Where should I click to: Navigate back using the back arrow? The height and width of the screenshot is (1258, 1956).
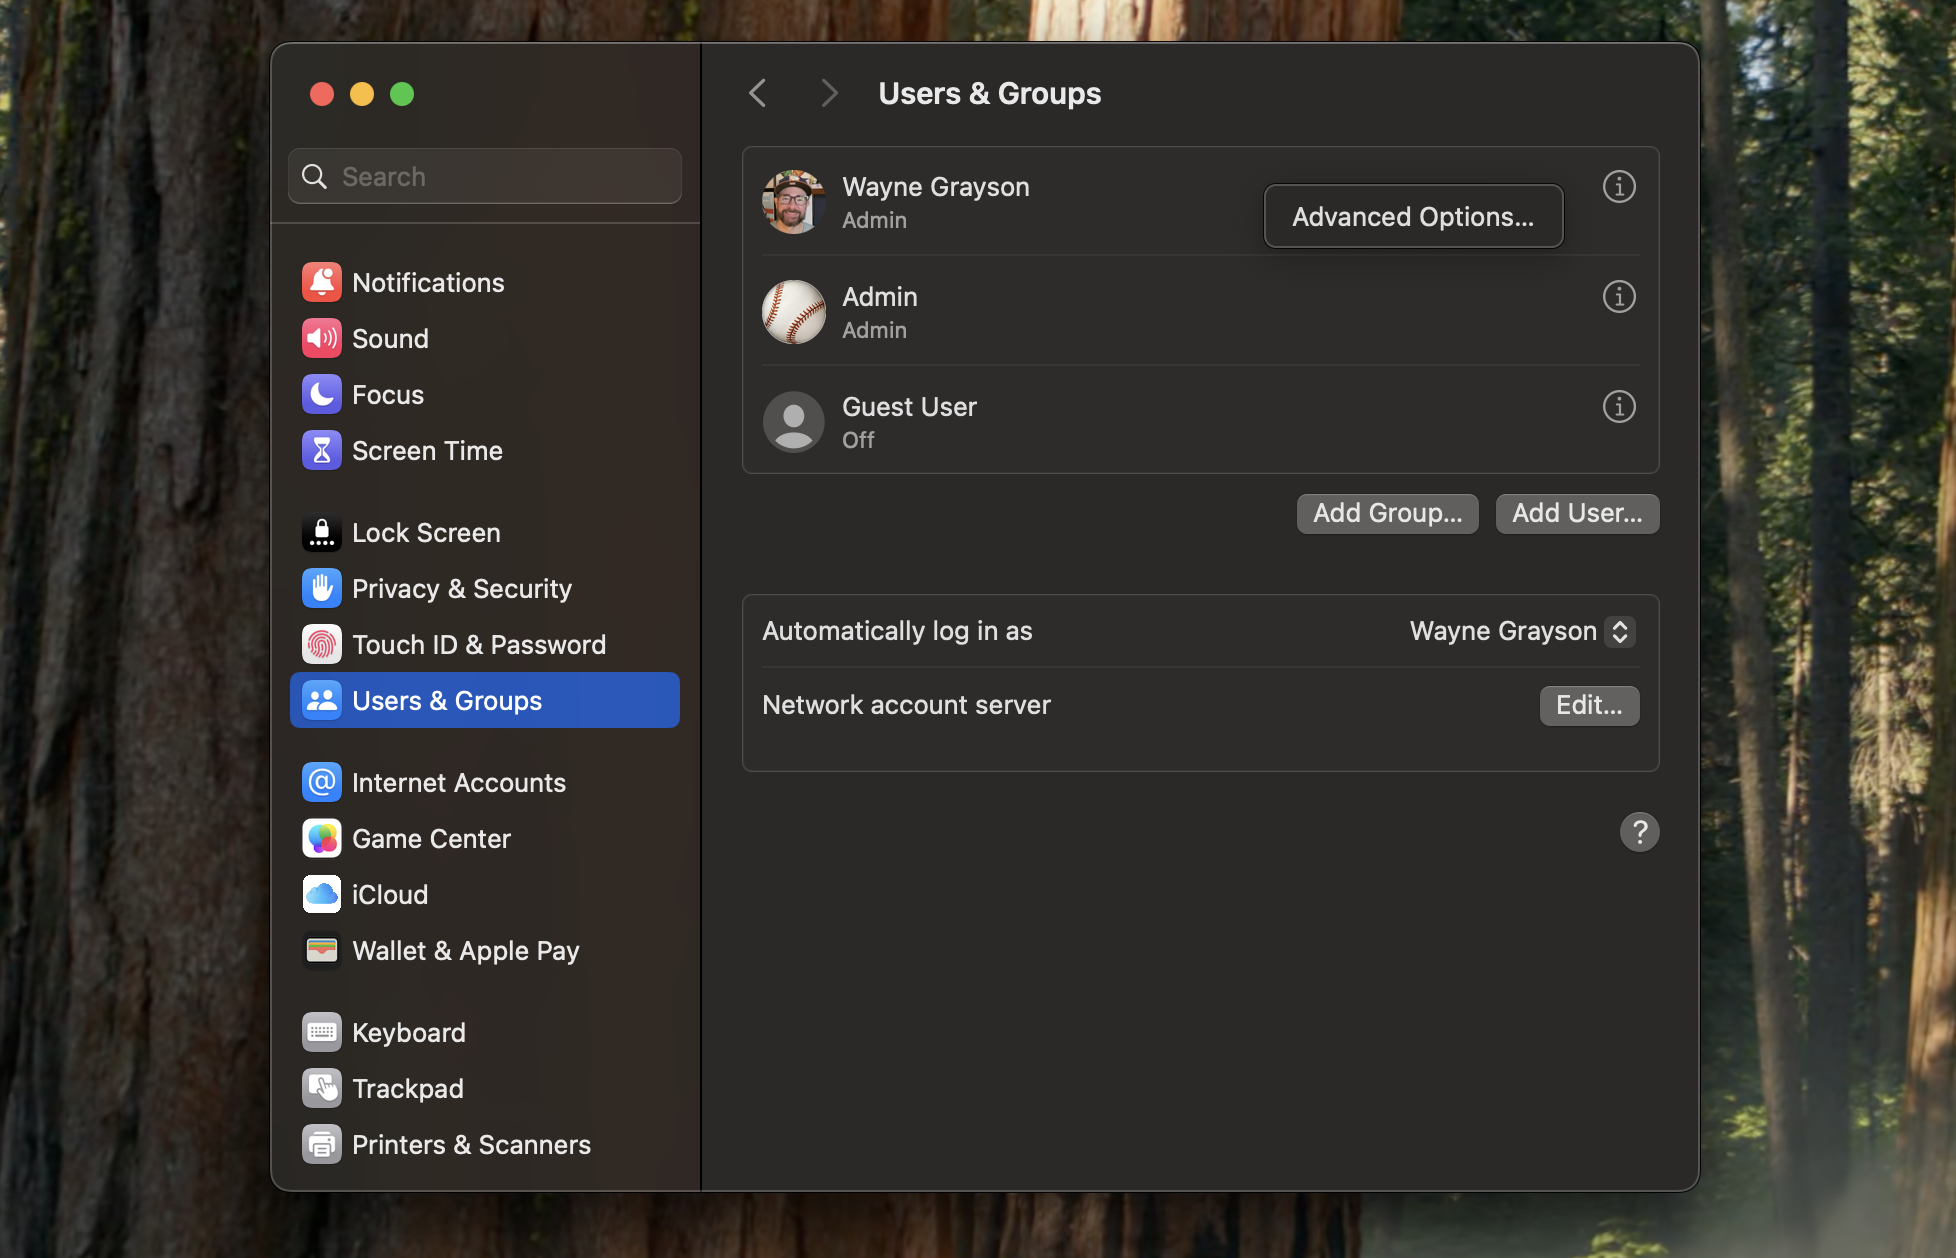click(x=757, y=92)
